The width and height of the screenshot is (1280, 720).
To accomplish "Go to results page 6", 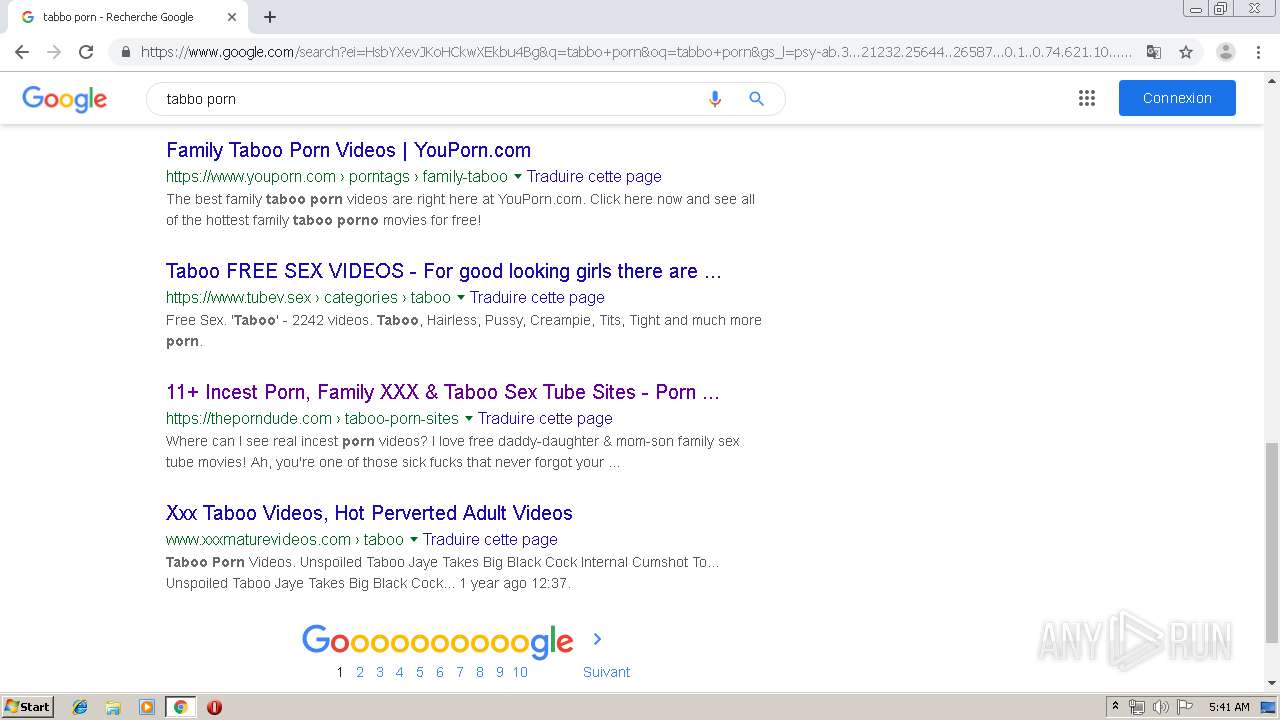I will [440, 672].
